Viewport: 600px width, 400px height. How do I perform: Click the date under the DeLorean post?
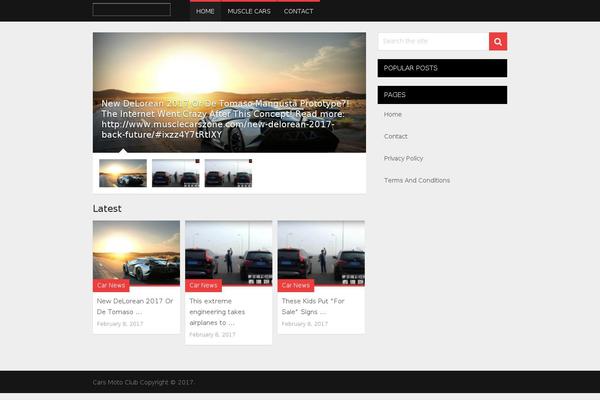(120, 324)
